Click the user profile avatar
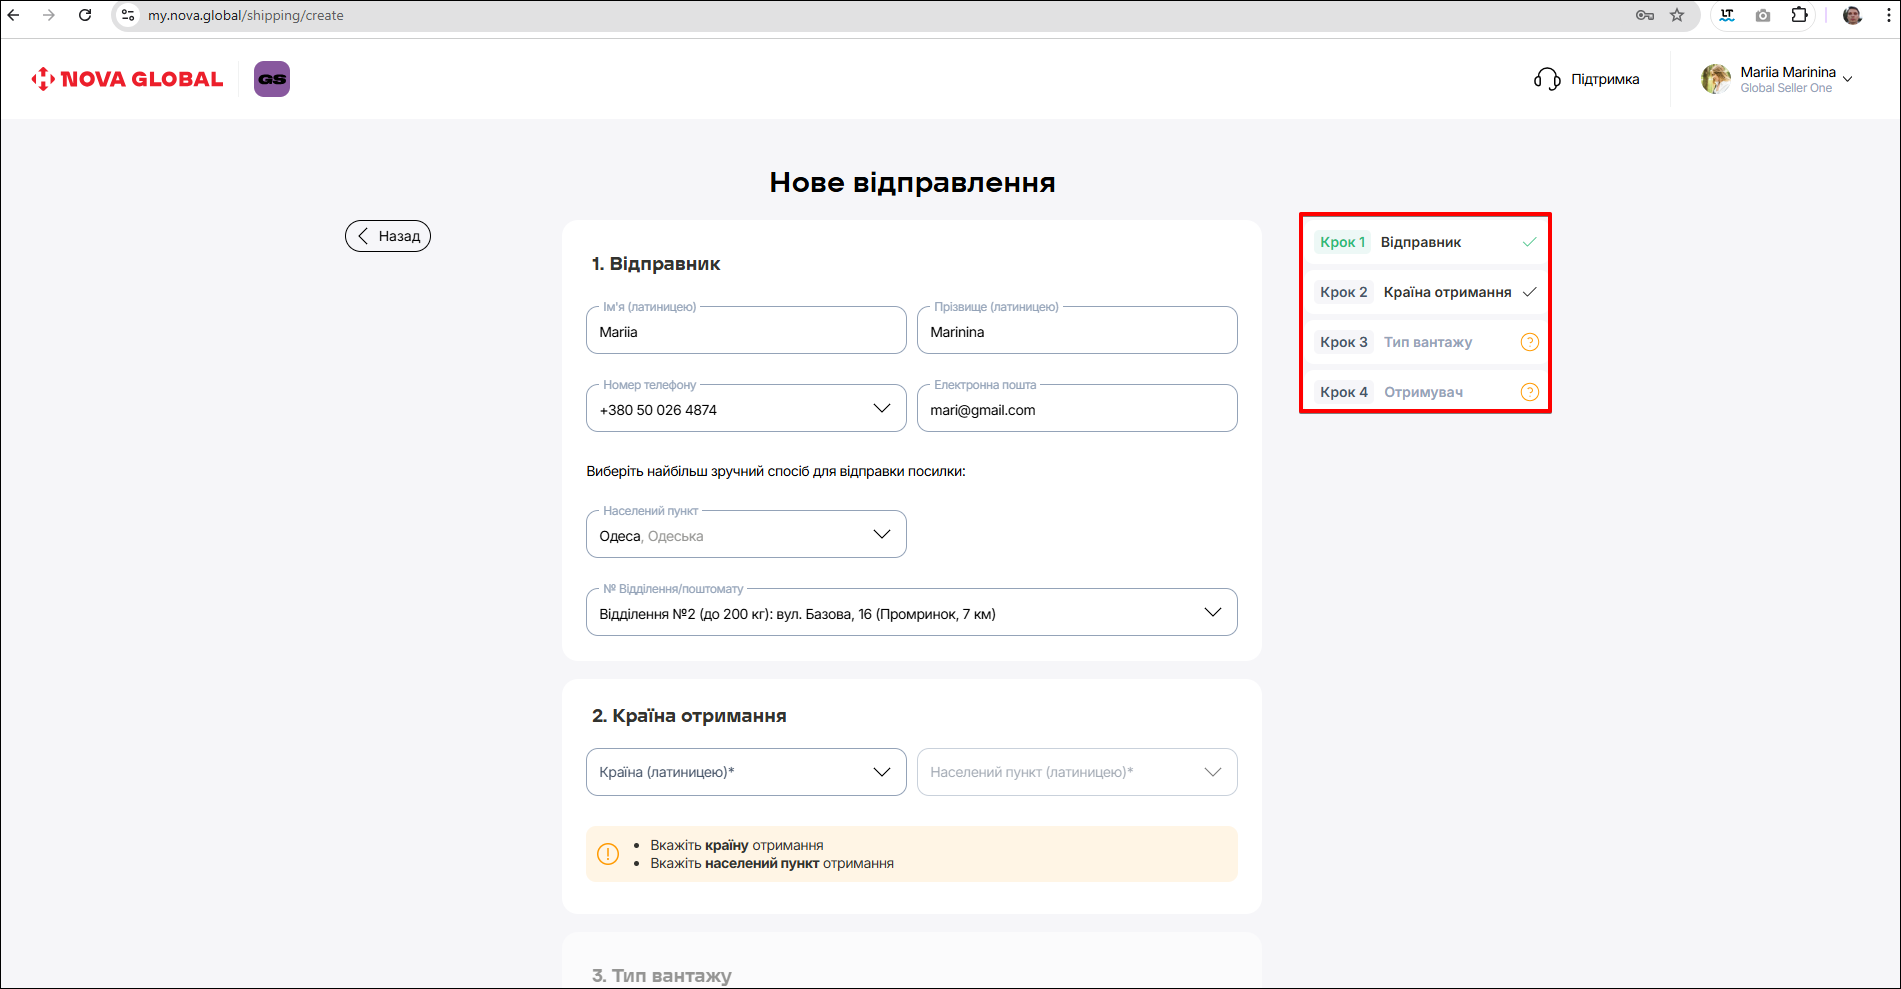The image size is (1901, 989). coord(1716,79)
